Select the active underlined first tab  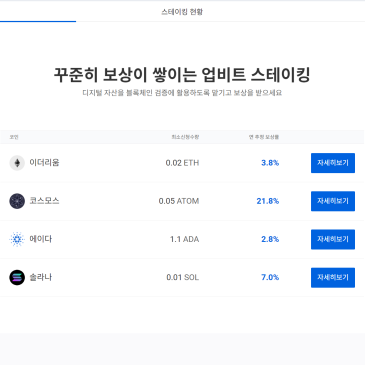point(38,11)
